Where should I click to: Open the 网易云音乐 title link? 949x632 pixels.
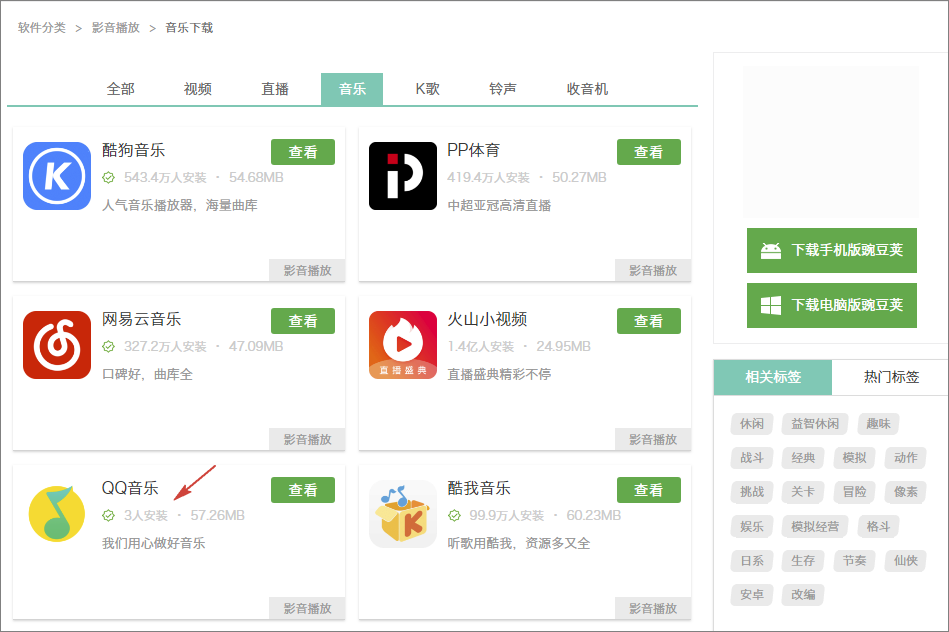point(141,319)
